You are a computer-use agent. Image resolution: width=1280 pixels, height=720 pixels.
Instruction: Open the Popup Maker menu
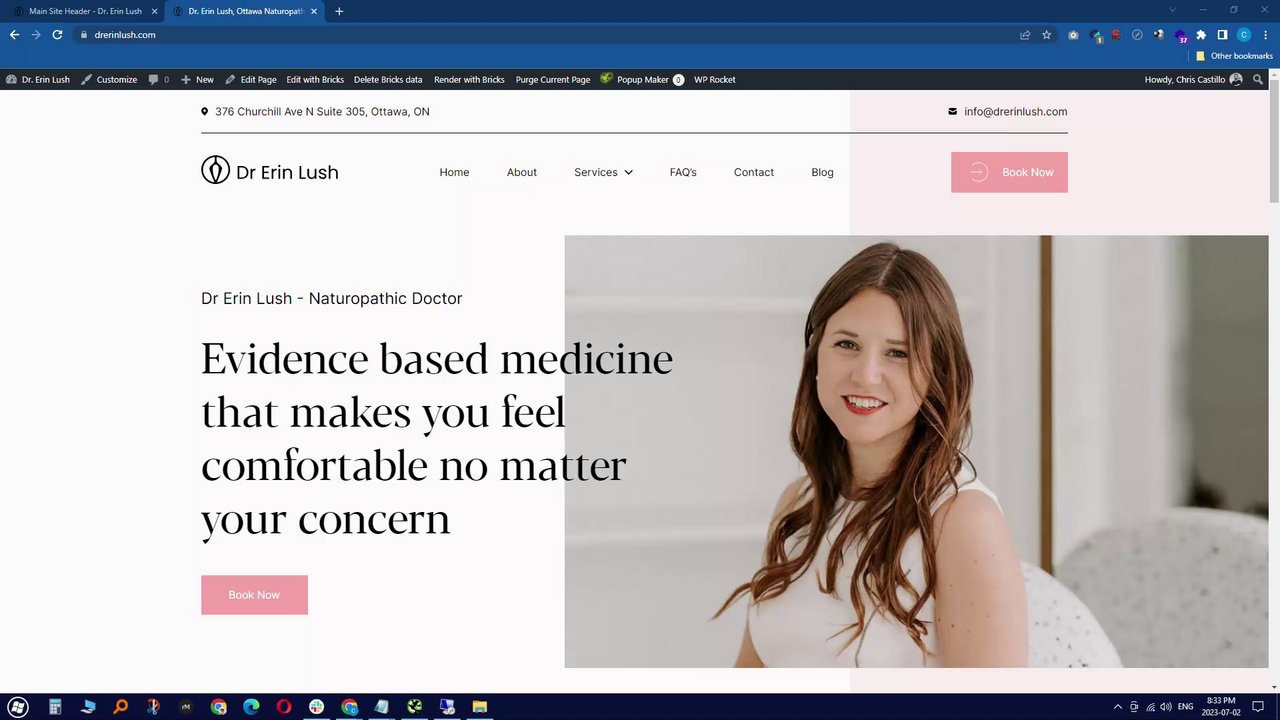642,80
